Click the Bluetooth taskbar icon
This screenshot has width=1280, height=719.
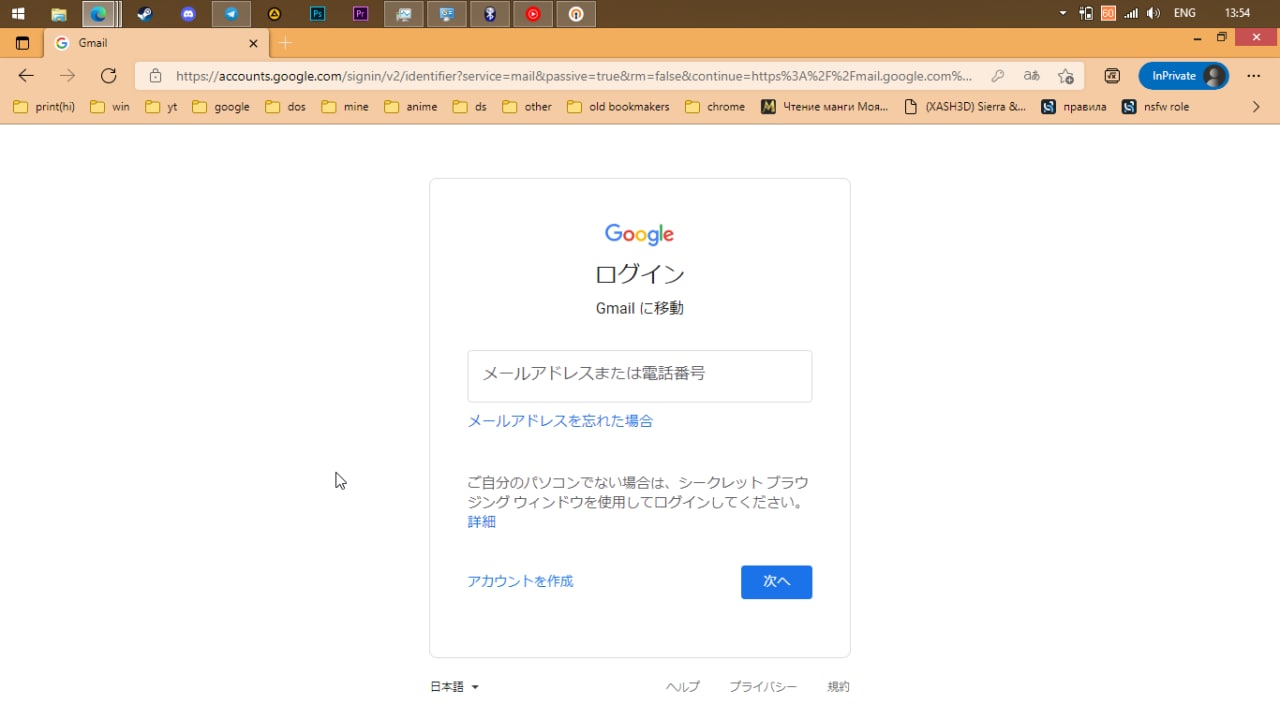point(490,14)
